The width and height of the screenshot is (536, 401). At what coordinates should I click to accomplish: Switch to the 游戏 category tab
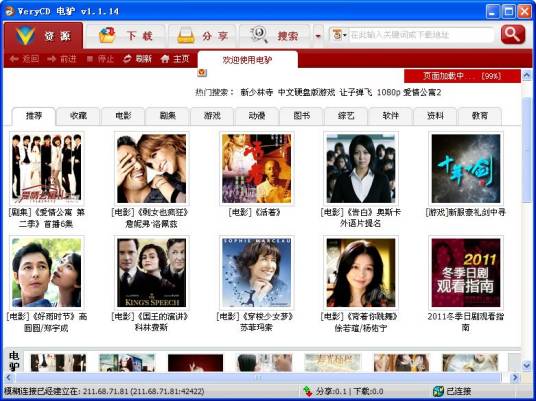point(212,116)
